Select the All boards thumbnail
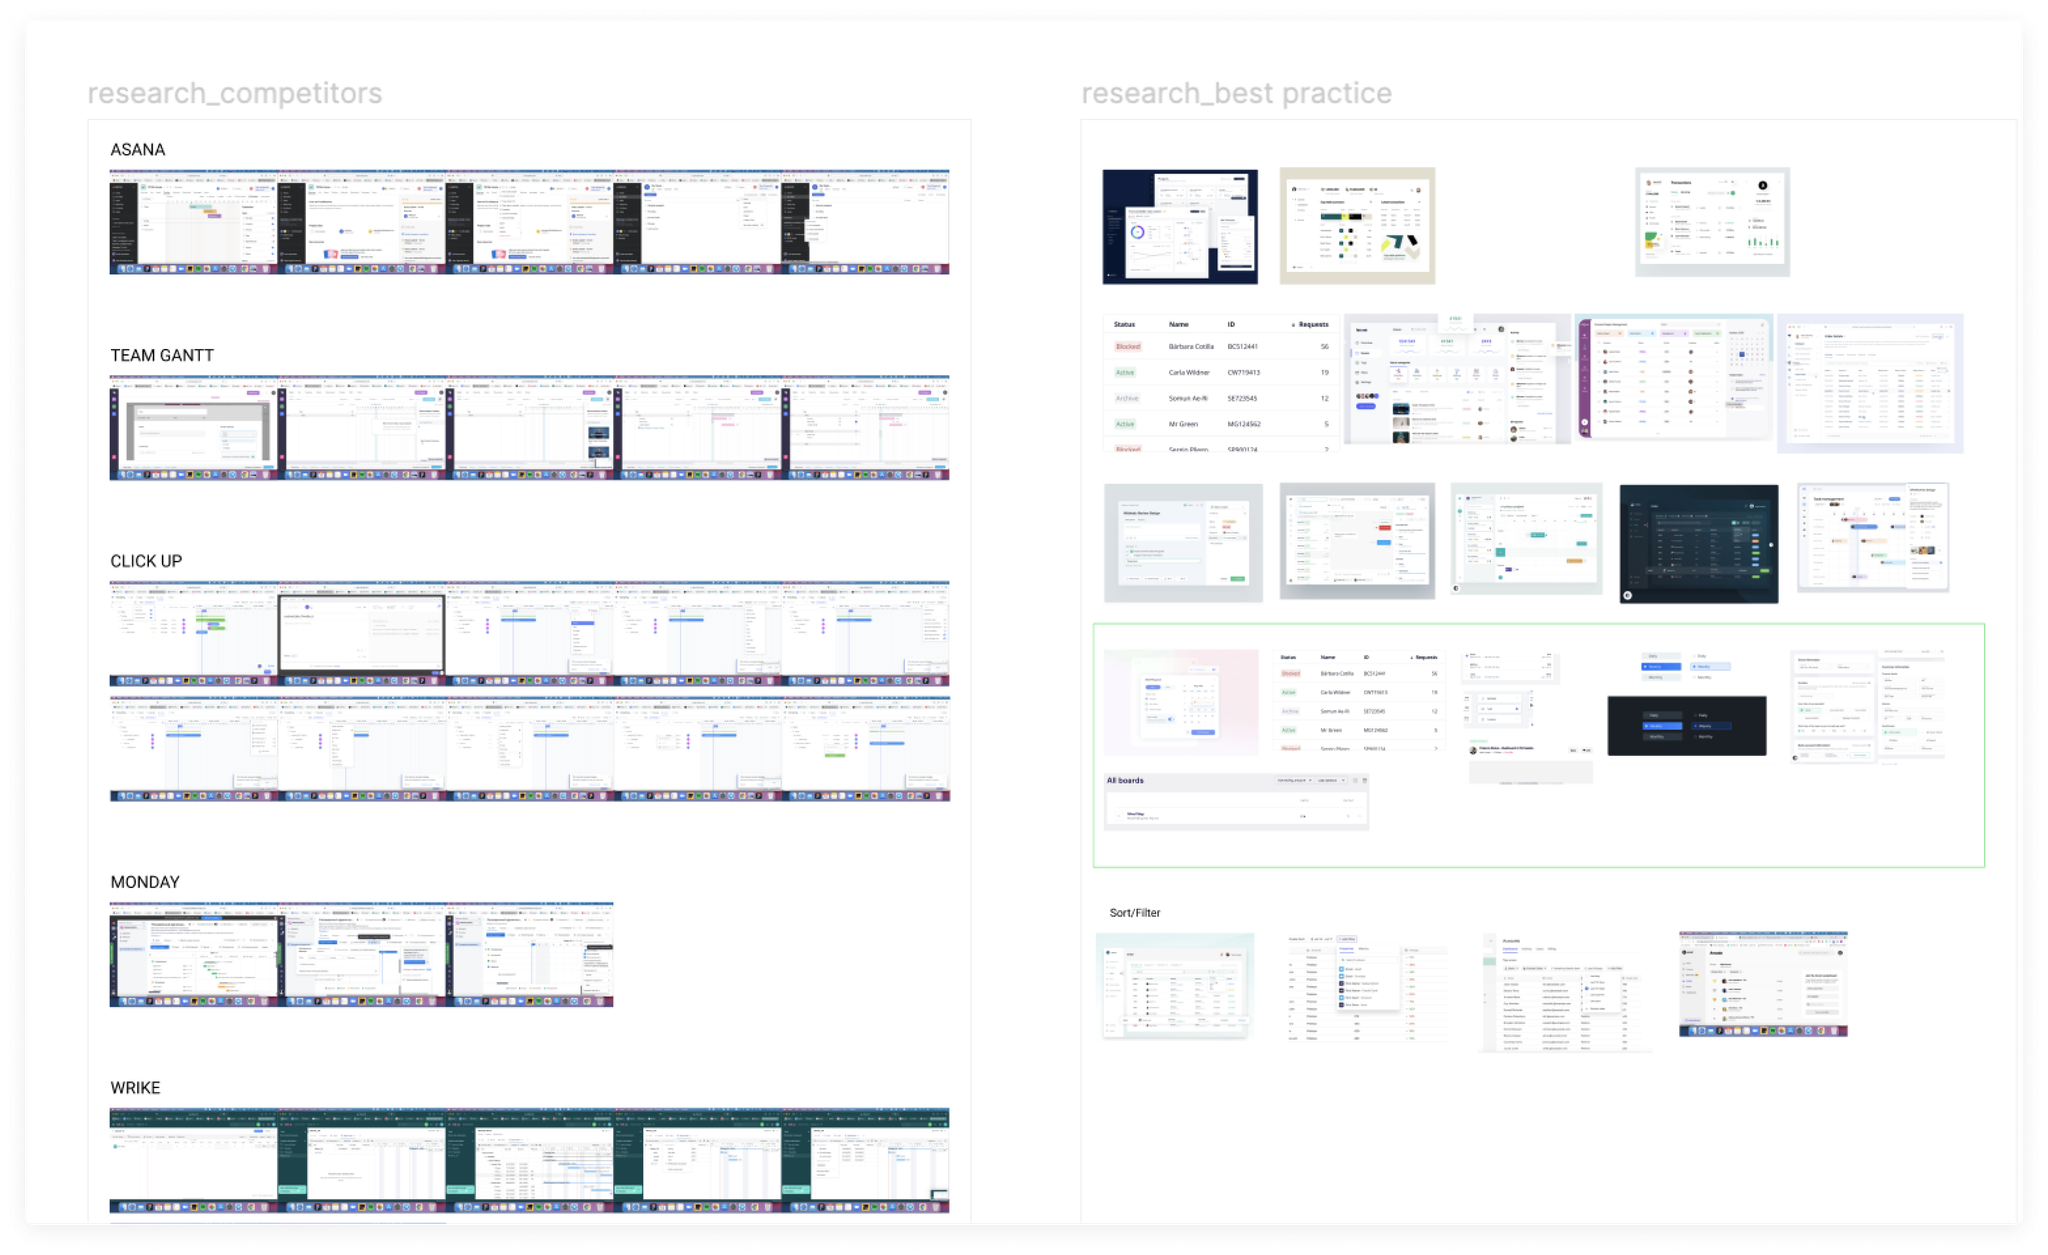 pos(1236,801)
